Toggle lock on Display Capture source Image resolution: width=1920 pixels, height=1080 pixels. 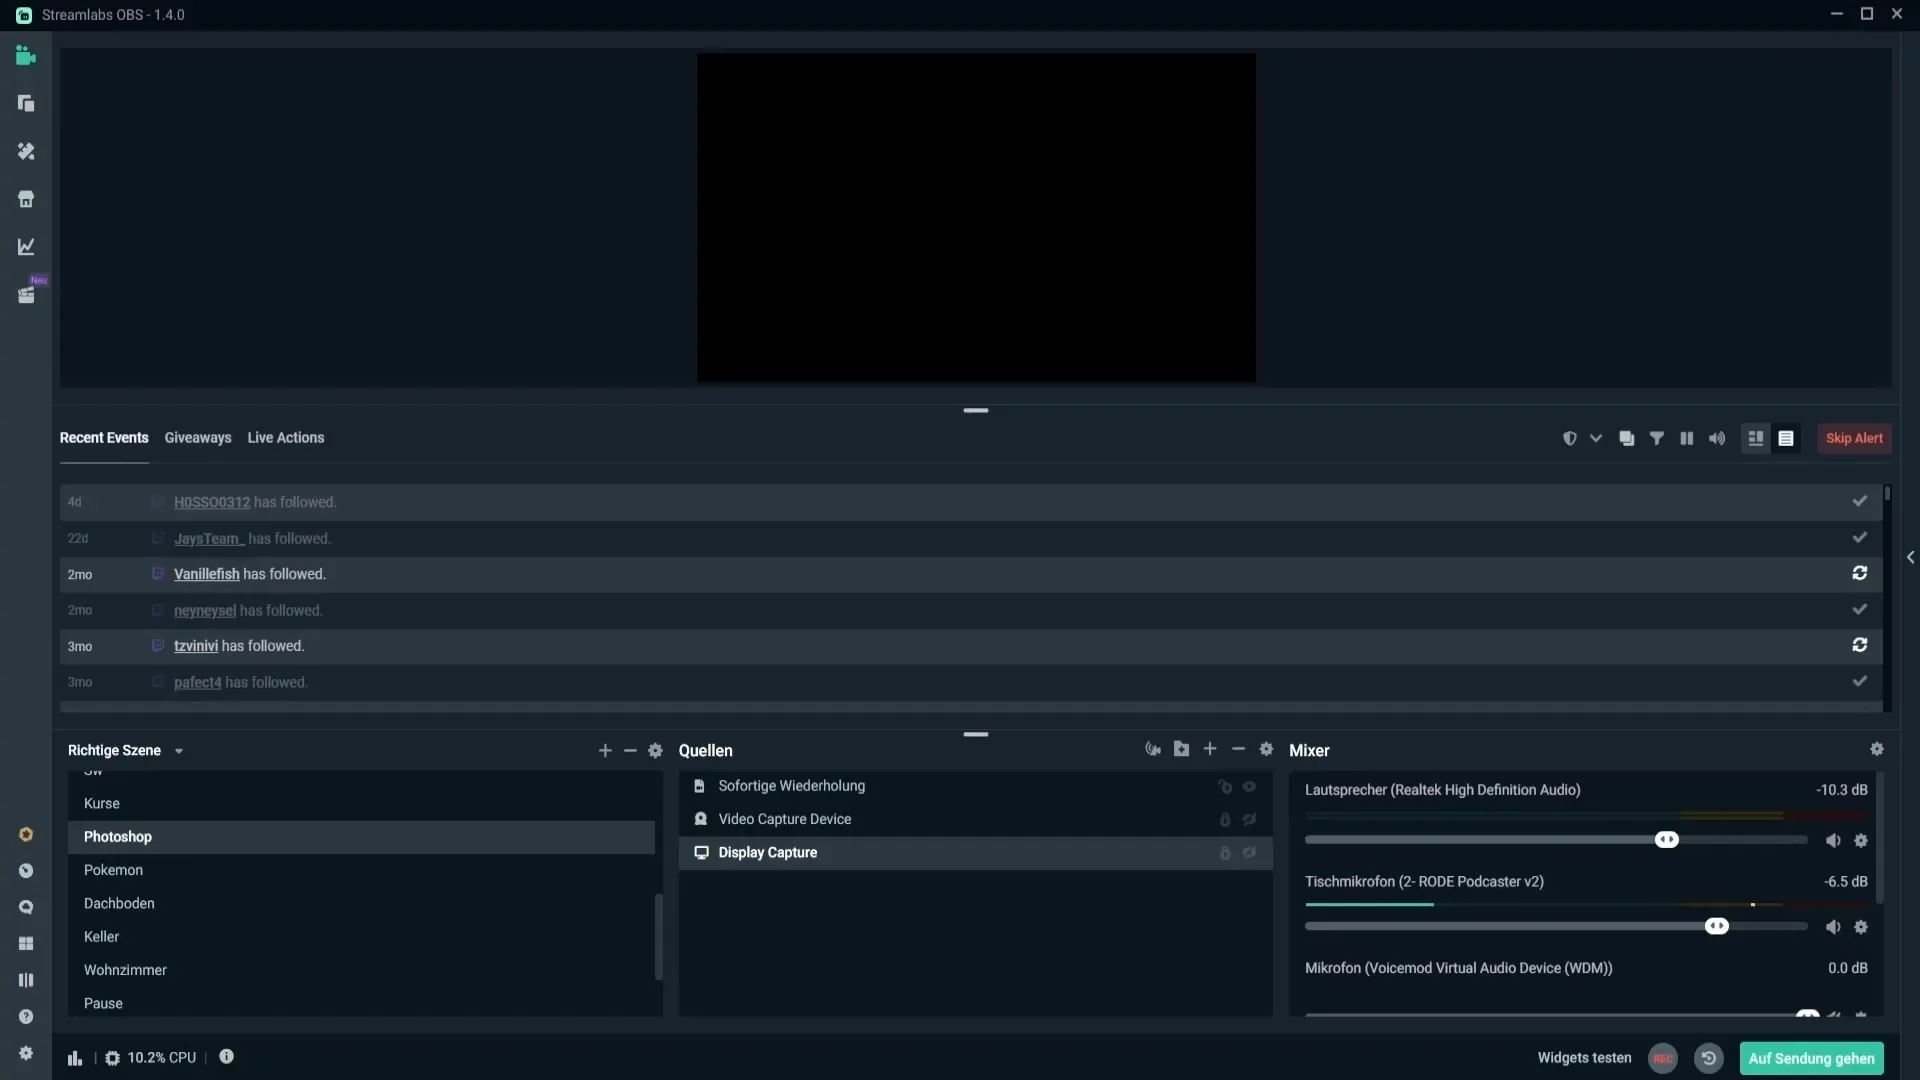[x=1225, y=854]
